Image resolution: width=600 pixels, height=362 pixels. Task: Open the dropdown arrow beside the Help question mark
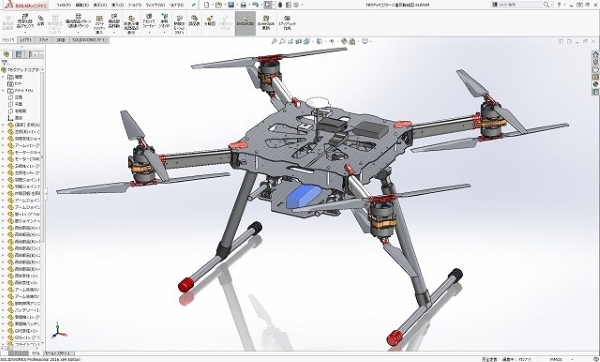pos(566,5)
